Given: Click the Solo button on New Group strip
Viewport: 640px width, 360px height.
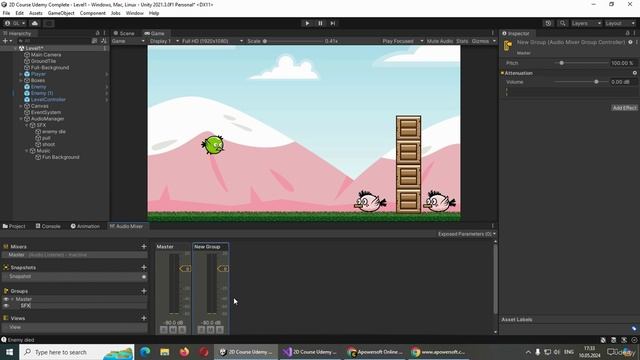Looking at the screenshot, I should click(201, 329).
